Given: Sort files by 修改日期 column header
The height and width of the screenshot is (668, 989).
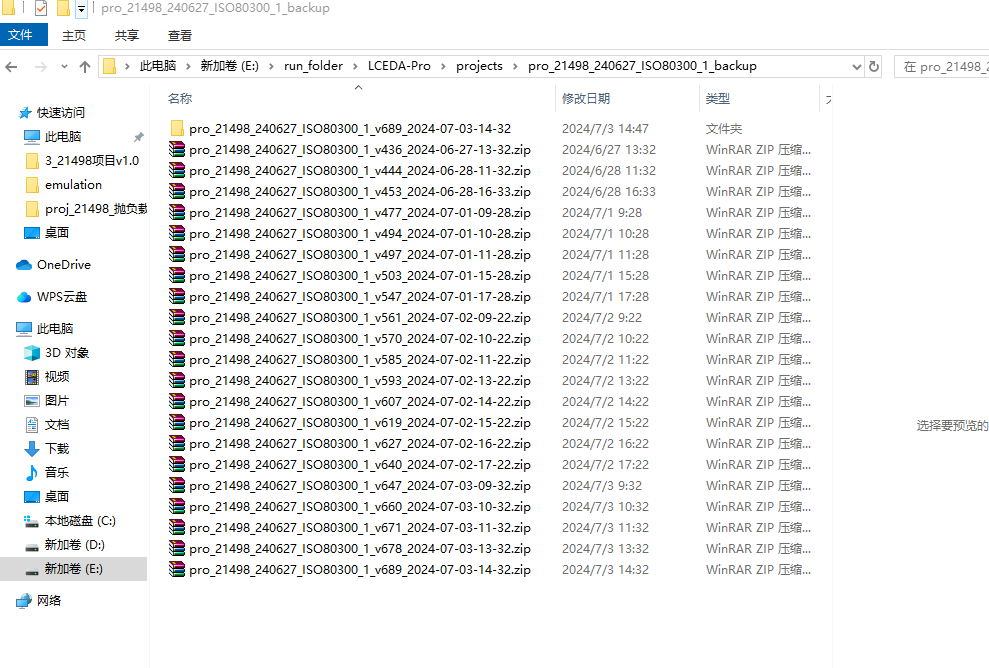Looking at the screenshot, I should [x=586, y=98].
